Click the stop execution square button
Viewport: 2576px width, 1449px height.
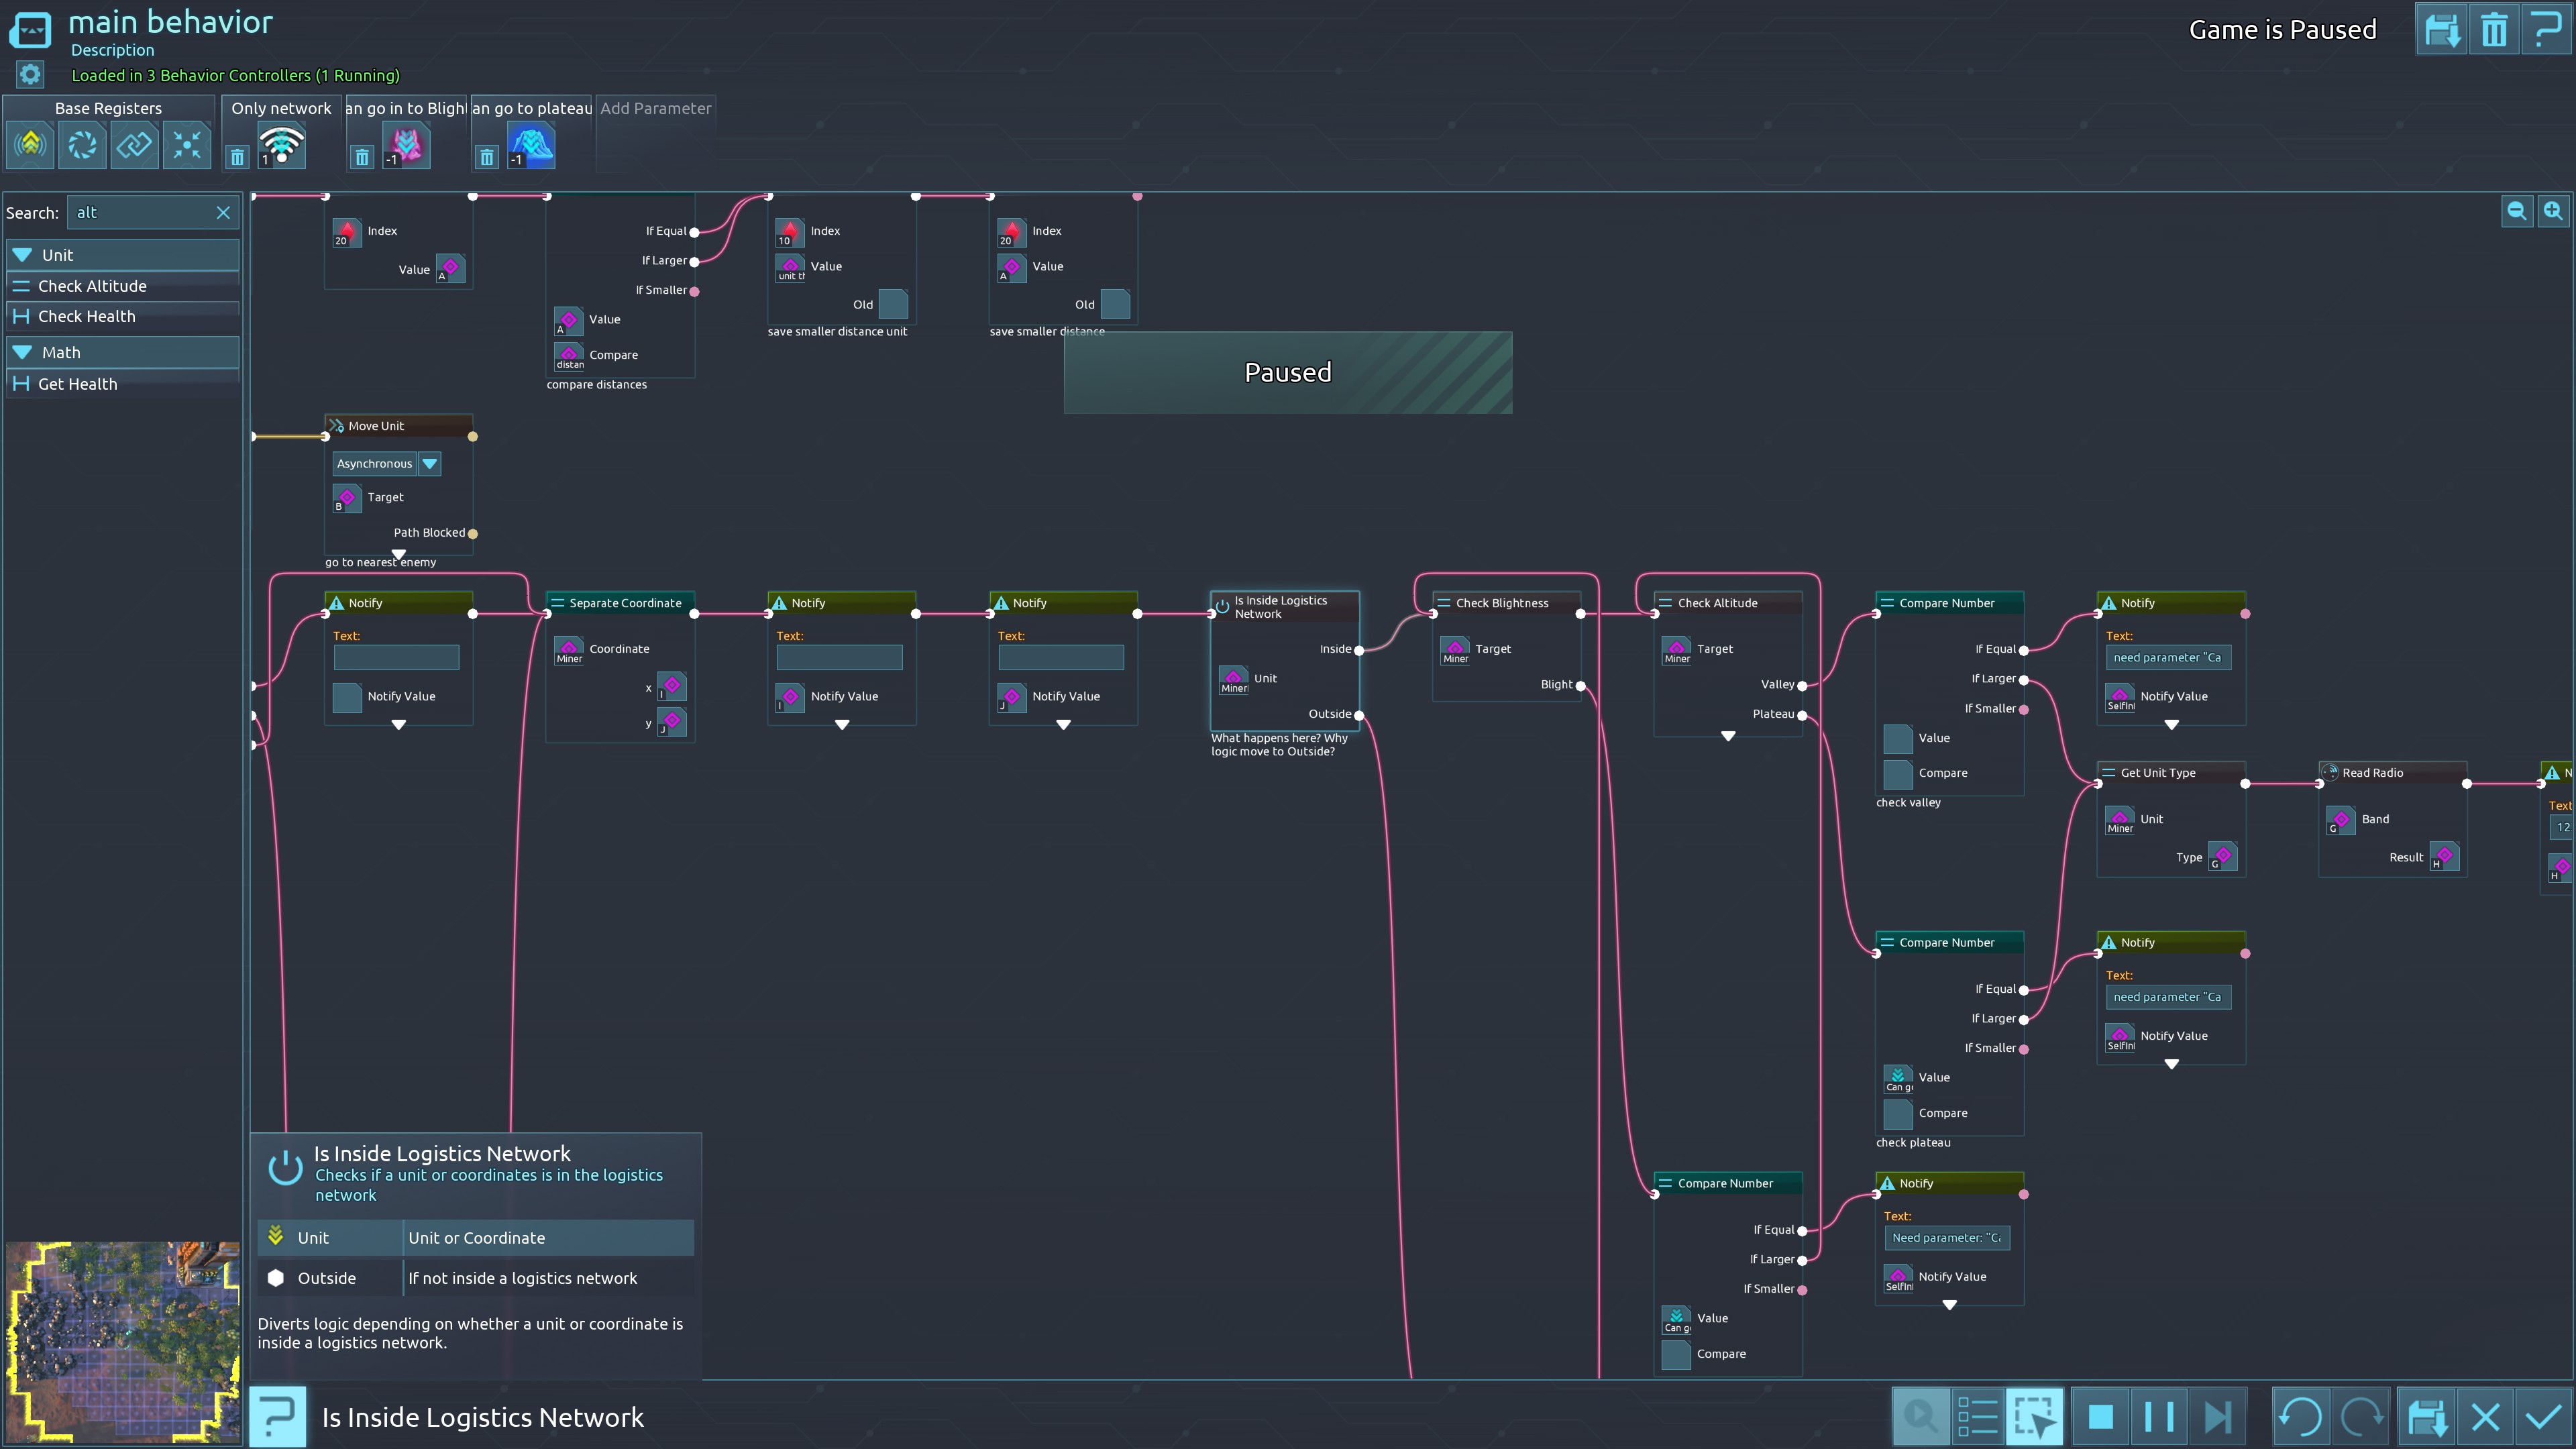coord(2101,1417)
